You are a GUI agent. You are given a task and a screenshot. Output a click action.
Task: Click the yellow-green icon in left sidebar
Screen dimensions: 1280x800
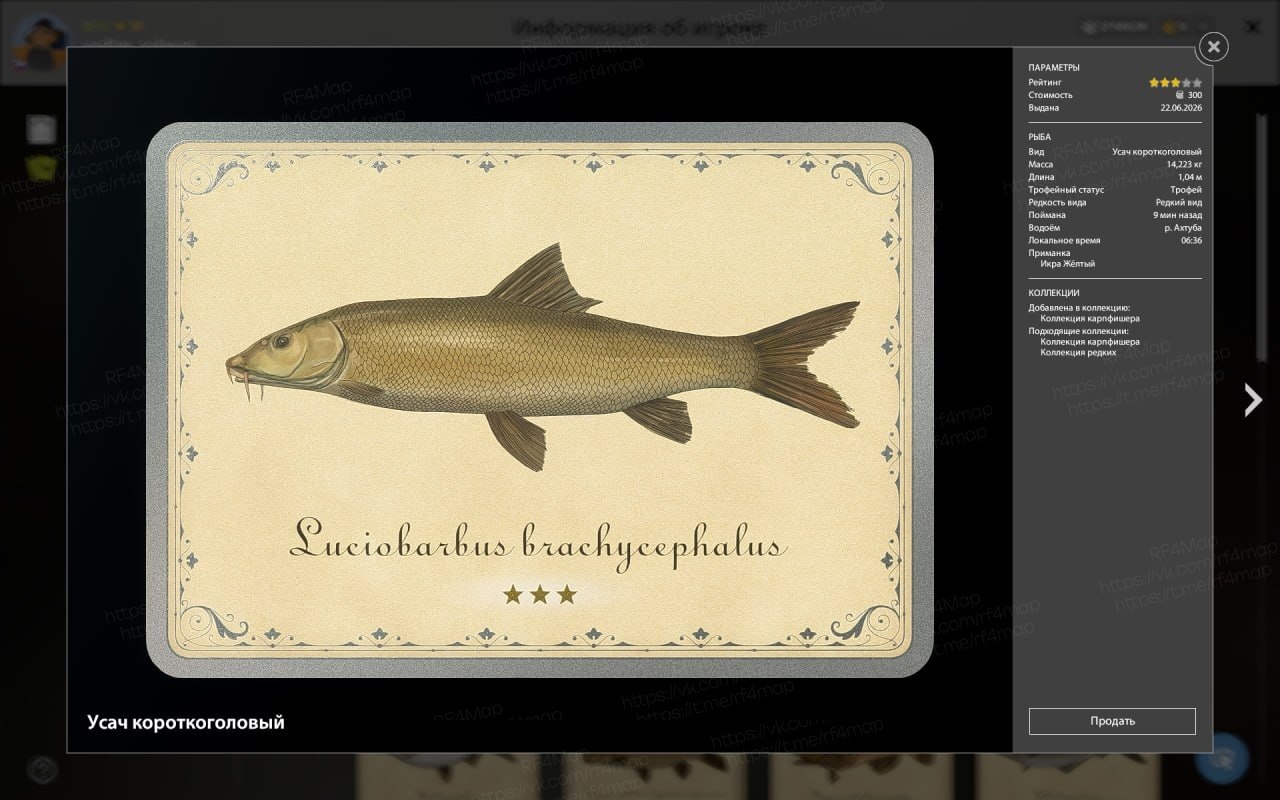tap(41, 167)
